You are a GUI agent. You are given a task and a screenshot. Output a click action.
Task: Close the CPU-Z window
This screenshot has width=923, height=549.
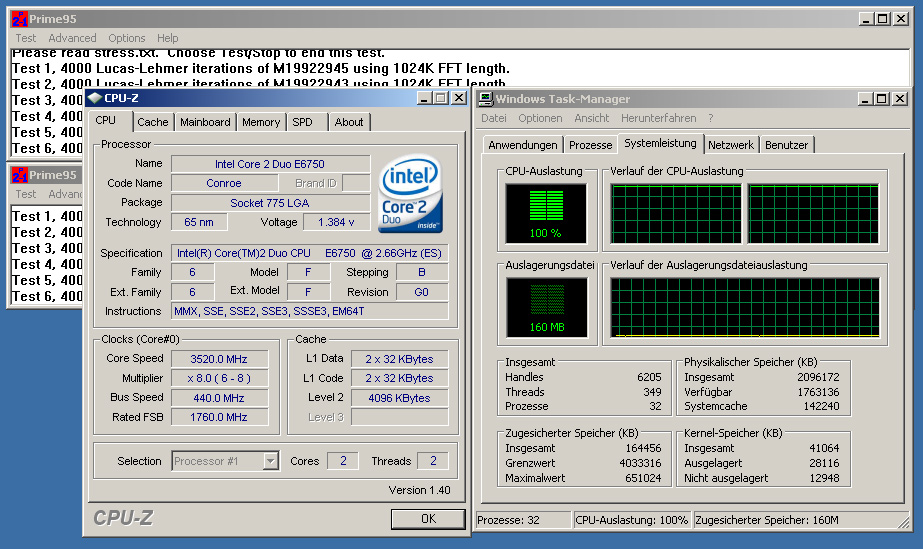[459, 98]
